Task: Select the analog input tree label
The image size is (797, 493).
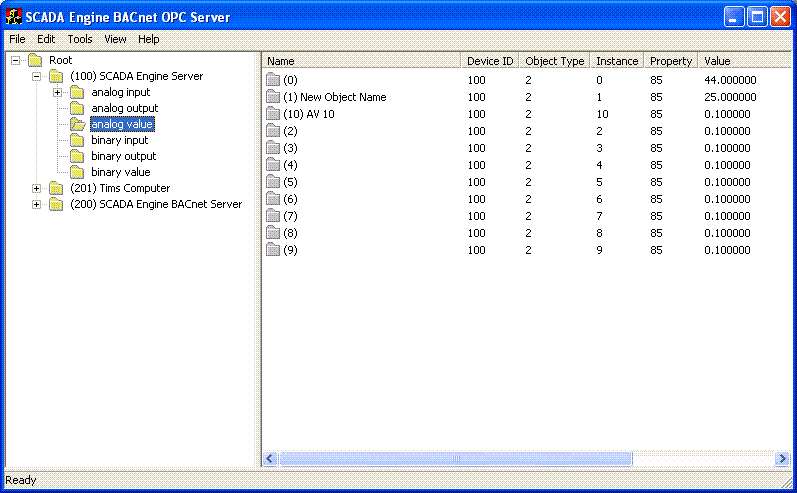Action: point(120,92)
